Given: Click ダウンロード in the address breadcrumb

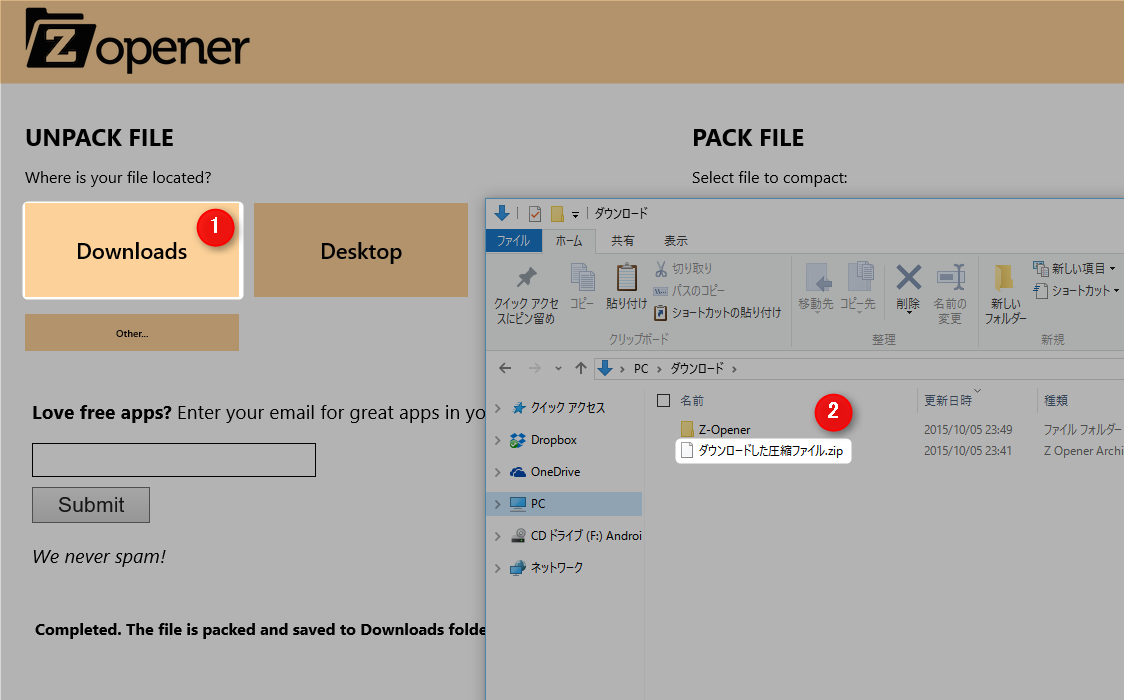Looking at the screenshot, I should tap(697, 369).
